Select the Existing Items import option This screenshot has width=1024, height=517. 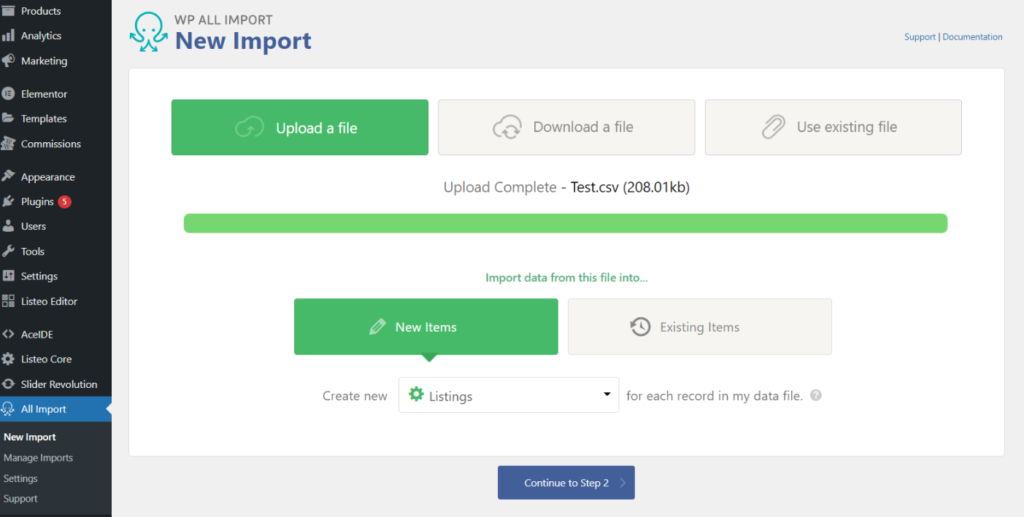(699, 327)
